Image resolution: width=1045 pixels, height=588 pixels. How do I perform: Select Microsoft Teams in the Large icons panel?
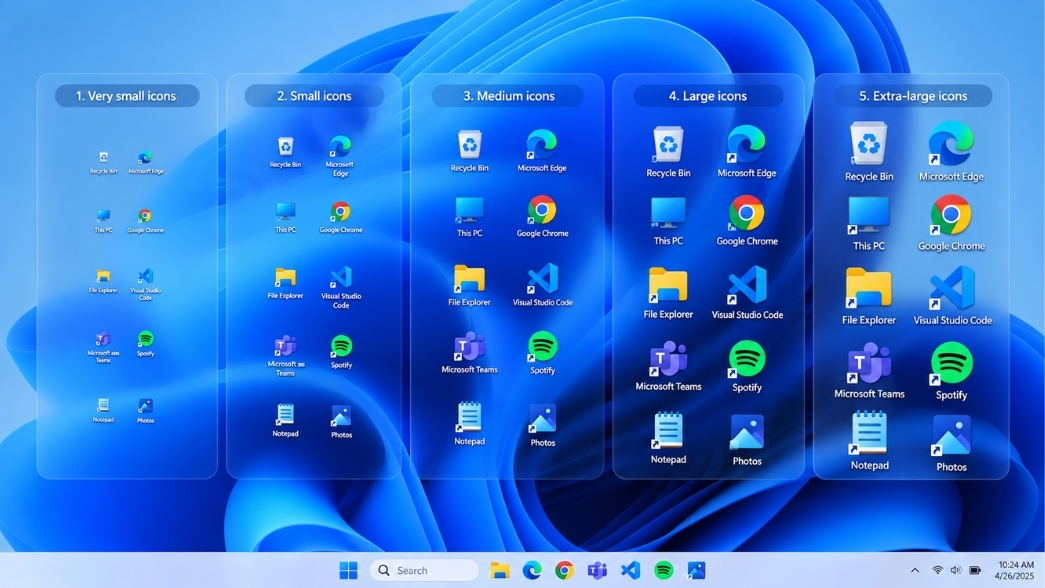(x=668, y=366)
